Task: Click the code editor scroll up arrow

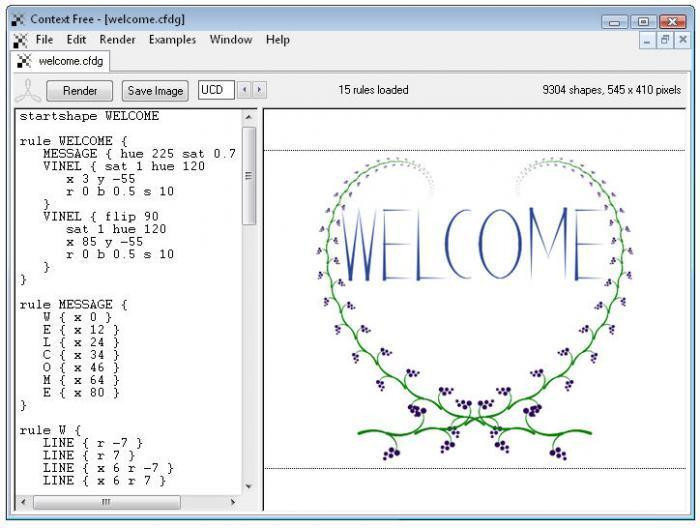Action: click(x=249, y=117)
